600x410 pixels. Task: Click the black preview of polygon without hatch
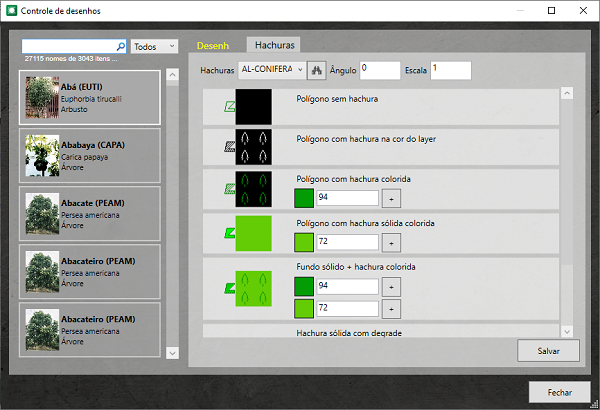click(x=254, y=106)
